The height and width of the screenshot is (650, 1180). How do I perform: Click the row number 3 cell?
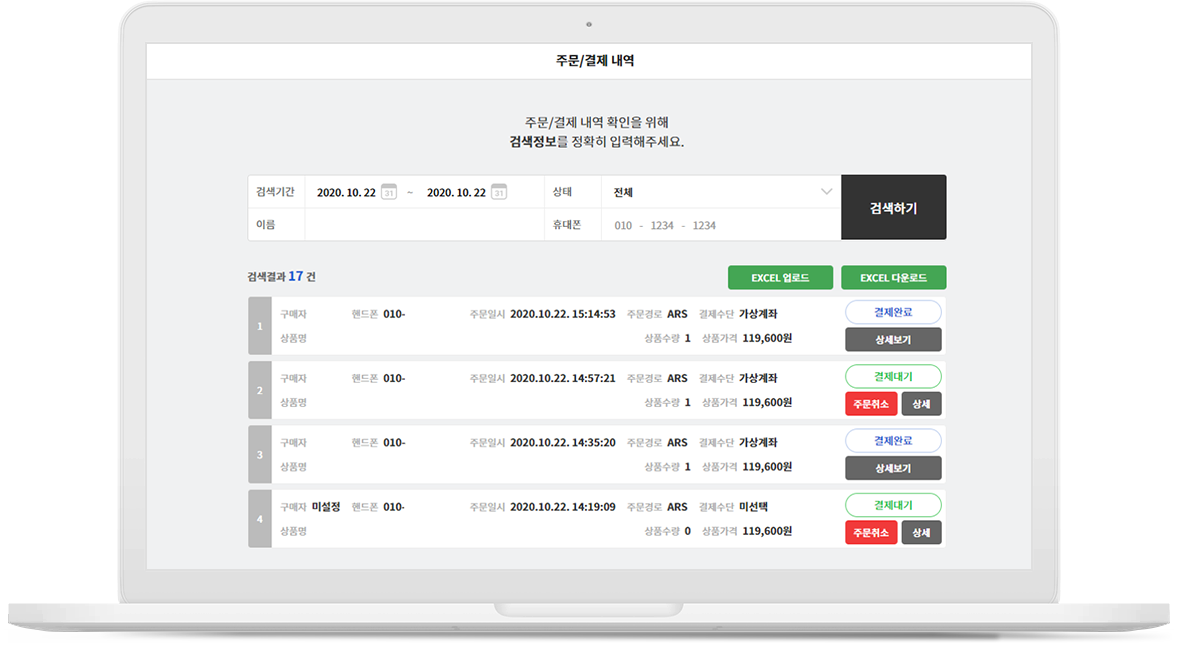pos(260,454)
